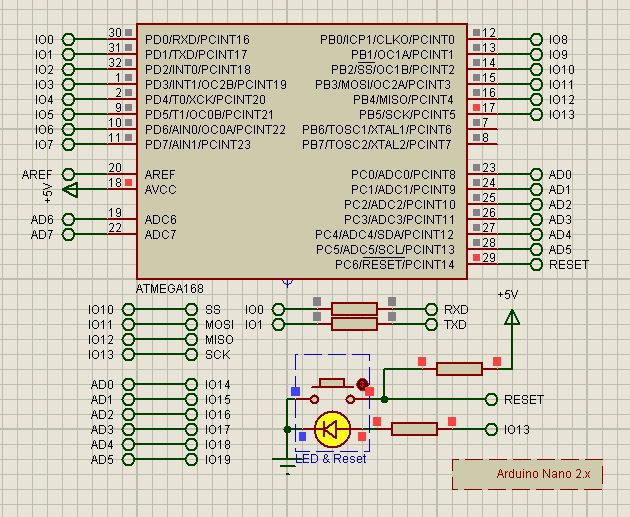This screenshot has width=630, height=517.
Task: Click the pull-up resistor connected to +5V
Action: (x=459, y=369)
